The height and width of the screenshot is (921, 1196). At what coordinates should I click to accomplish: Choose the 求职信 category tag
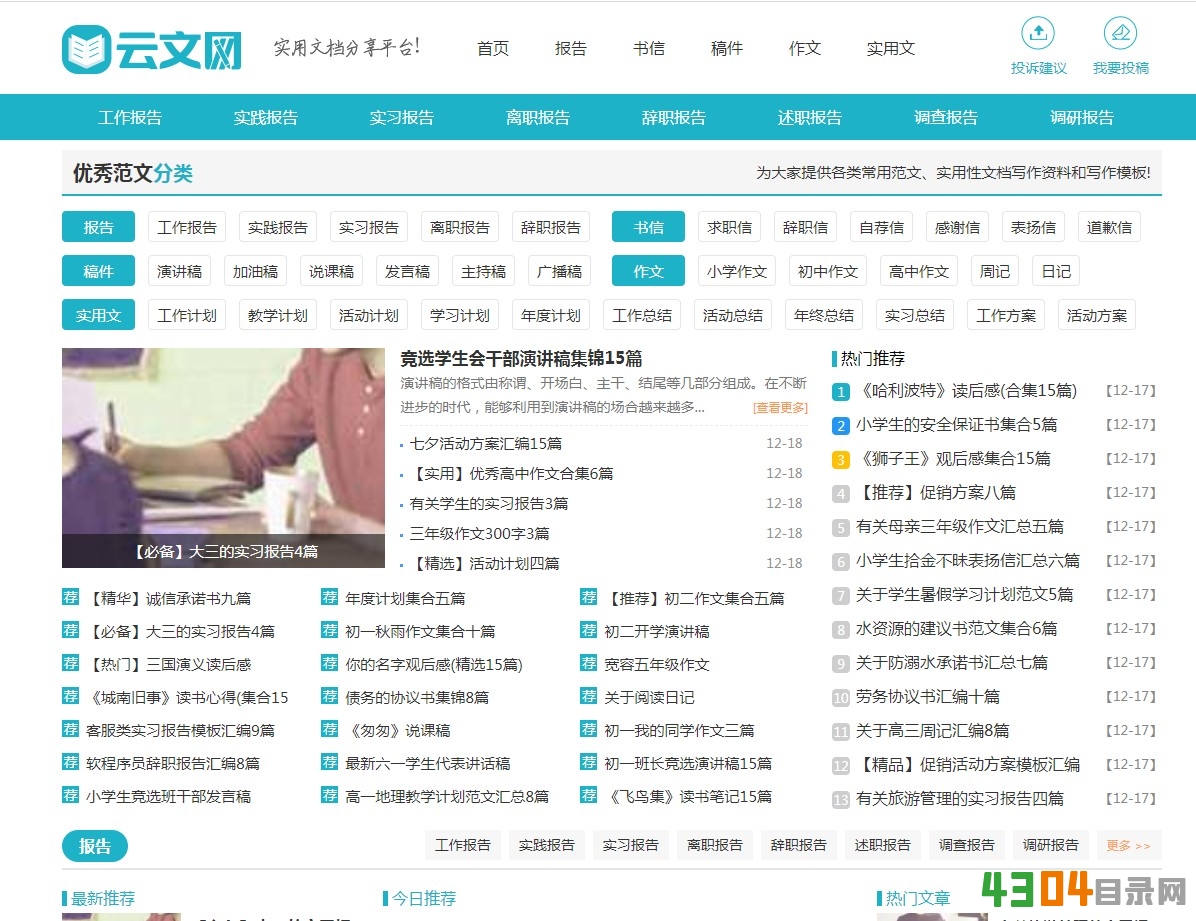pyautogui.click(x=729, y=227)
